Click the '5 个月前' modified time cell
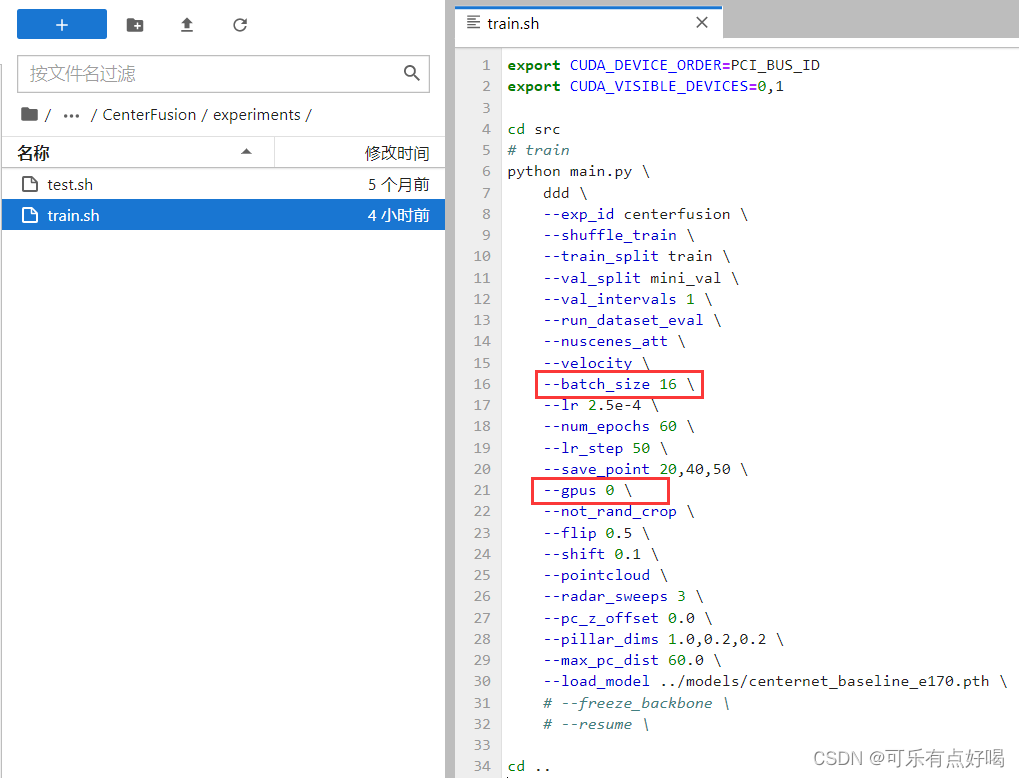1019x778 pixels. tap(398, 184)
